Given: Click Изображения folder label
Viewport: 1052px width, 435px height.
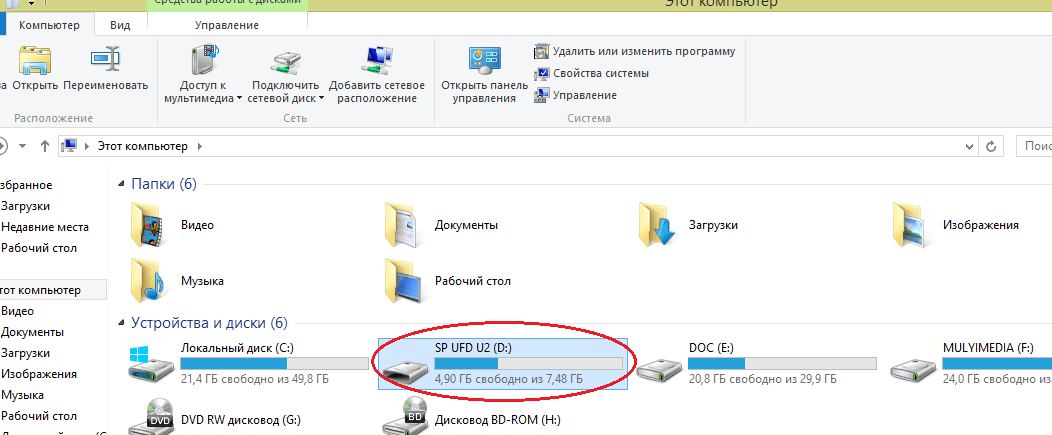Looking at the screenshot, I should pos(981,225).
